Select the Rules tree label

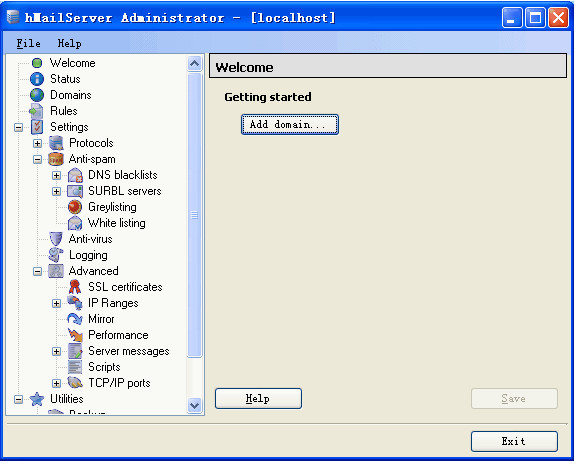tap(64, 111)
